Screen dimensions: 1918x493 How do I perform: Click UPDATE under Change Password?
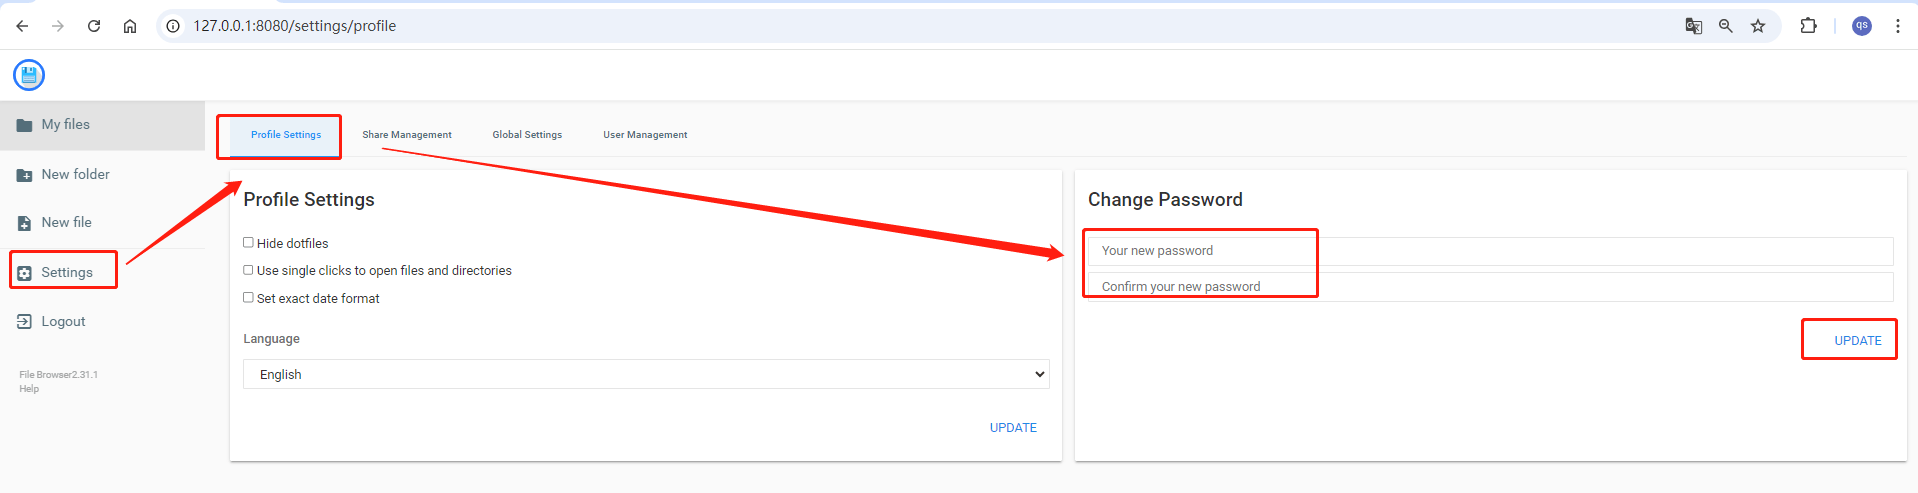coord(1857,340)
